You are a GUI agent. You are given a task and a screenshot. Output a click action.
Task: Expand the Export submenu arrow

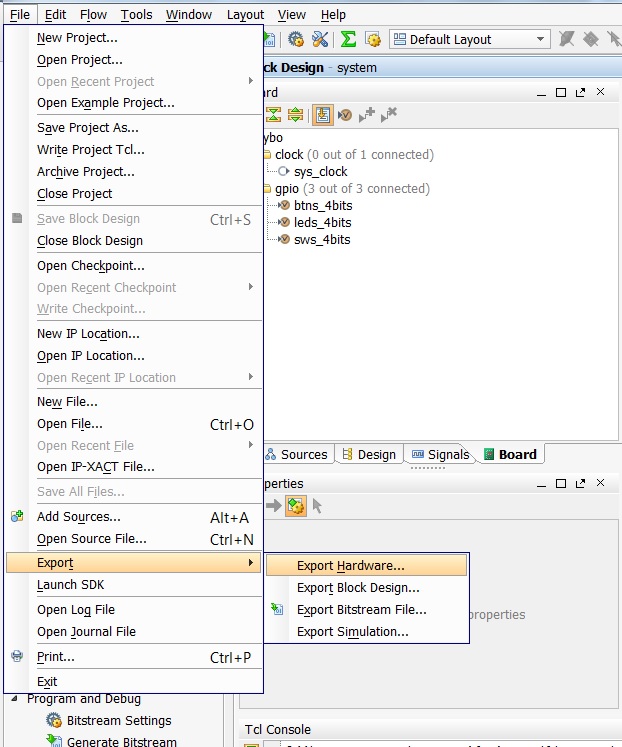point(251,563)
